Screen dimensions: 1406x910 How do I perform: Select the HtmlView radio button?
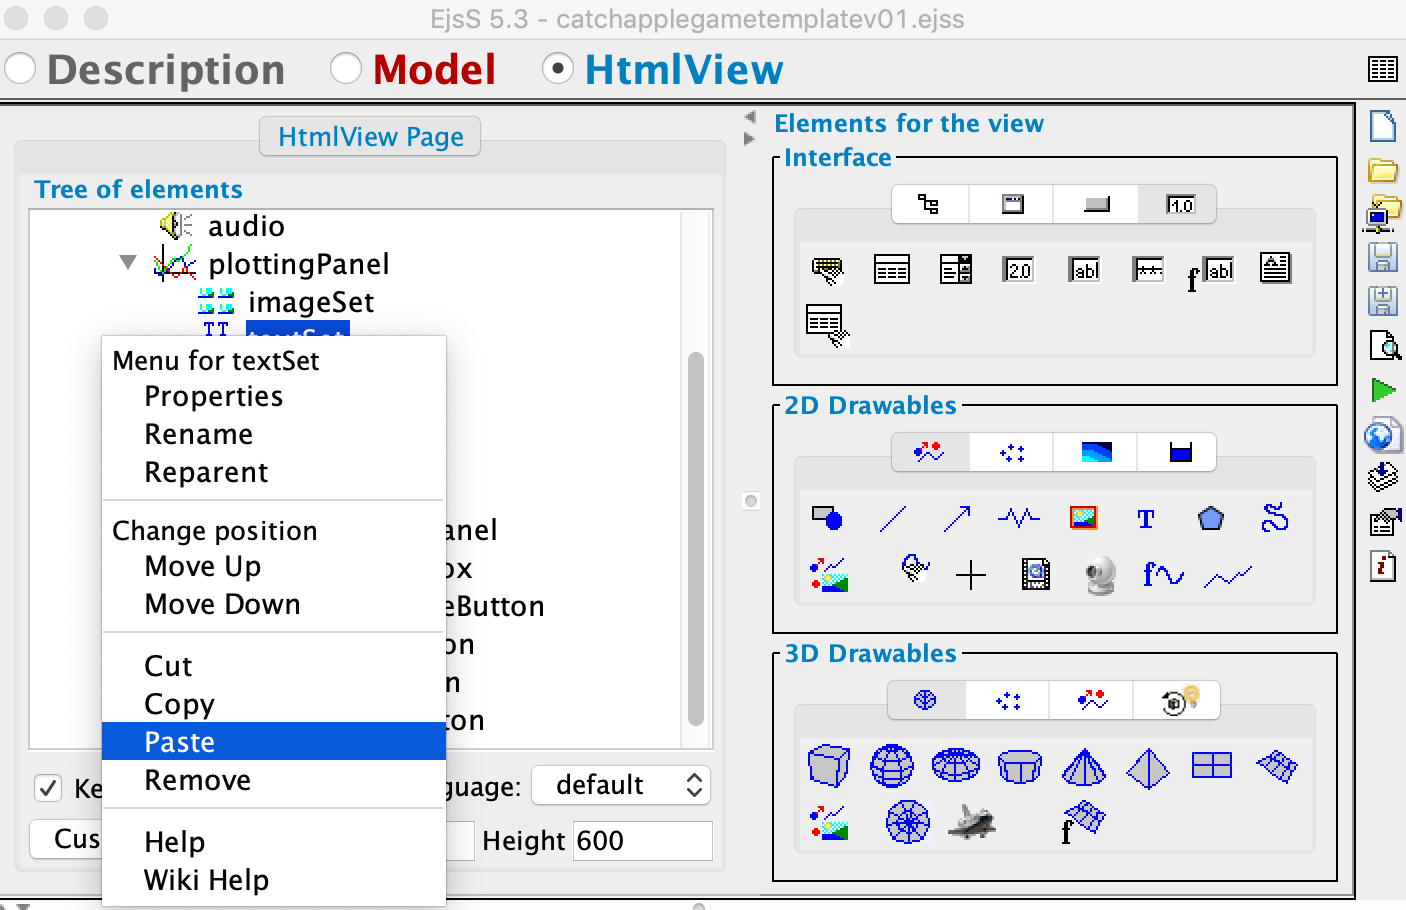click(558, 69)
